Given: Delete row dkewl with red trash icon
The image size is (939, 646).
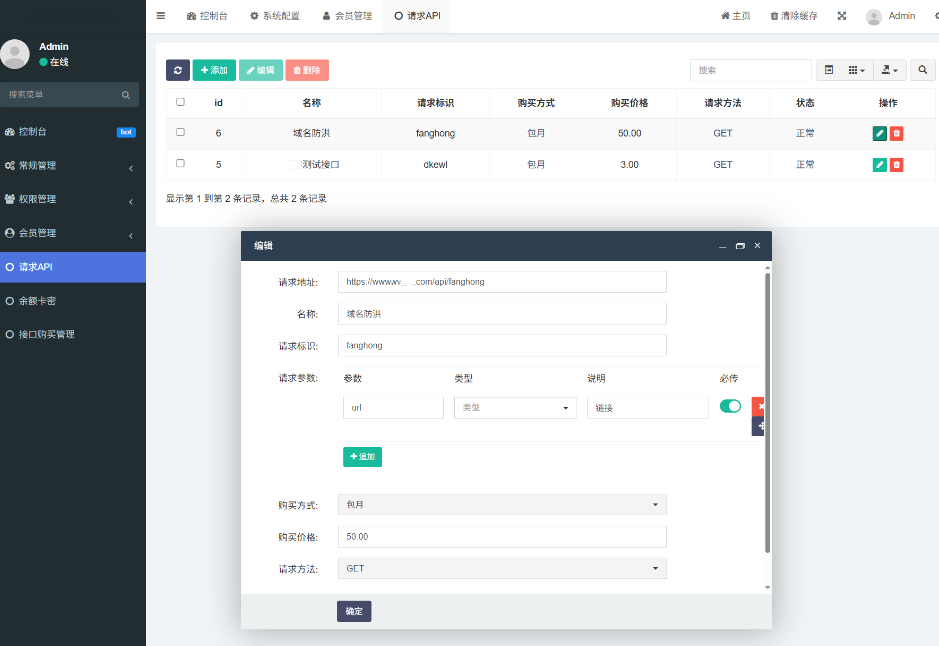Looking at the screenshot, I should pyautogui.click(x=896, y=165).
